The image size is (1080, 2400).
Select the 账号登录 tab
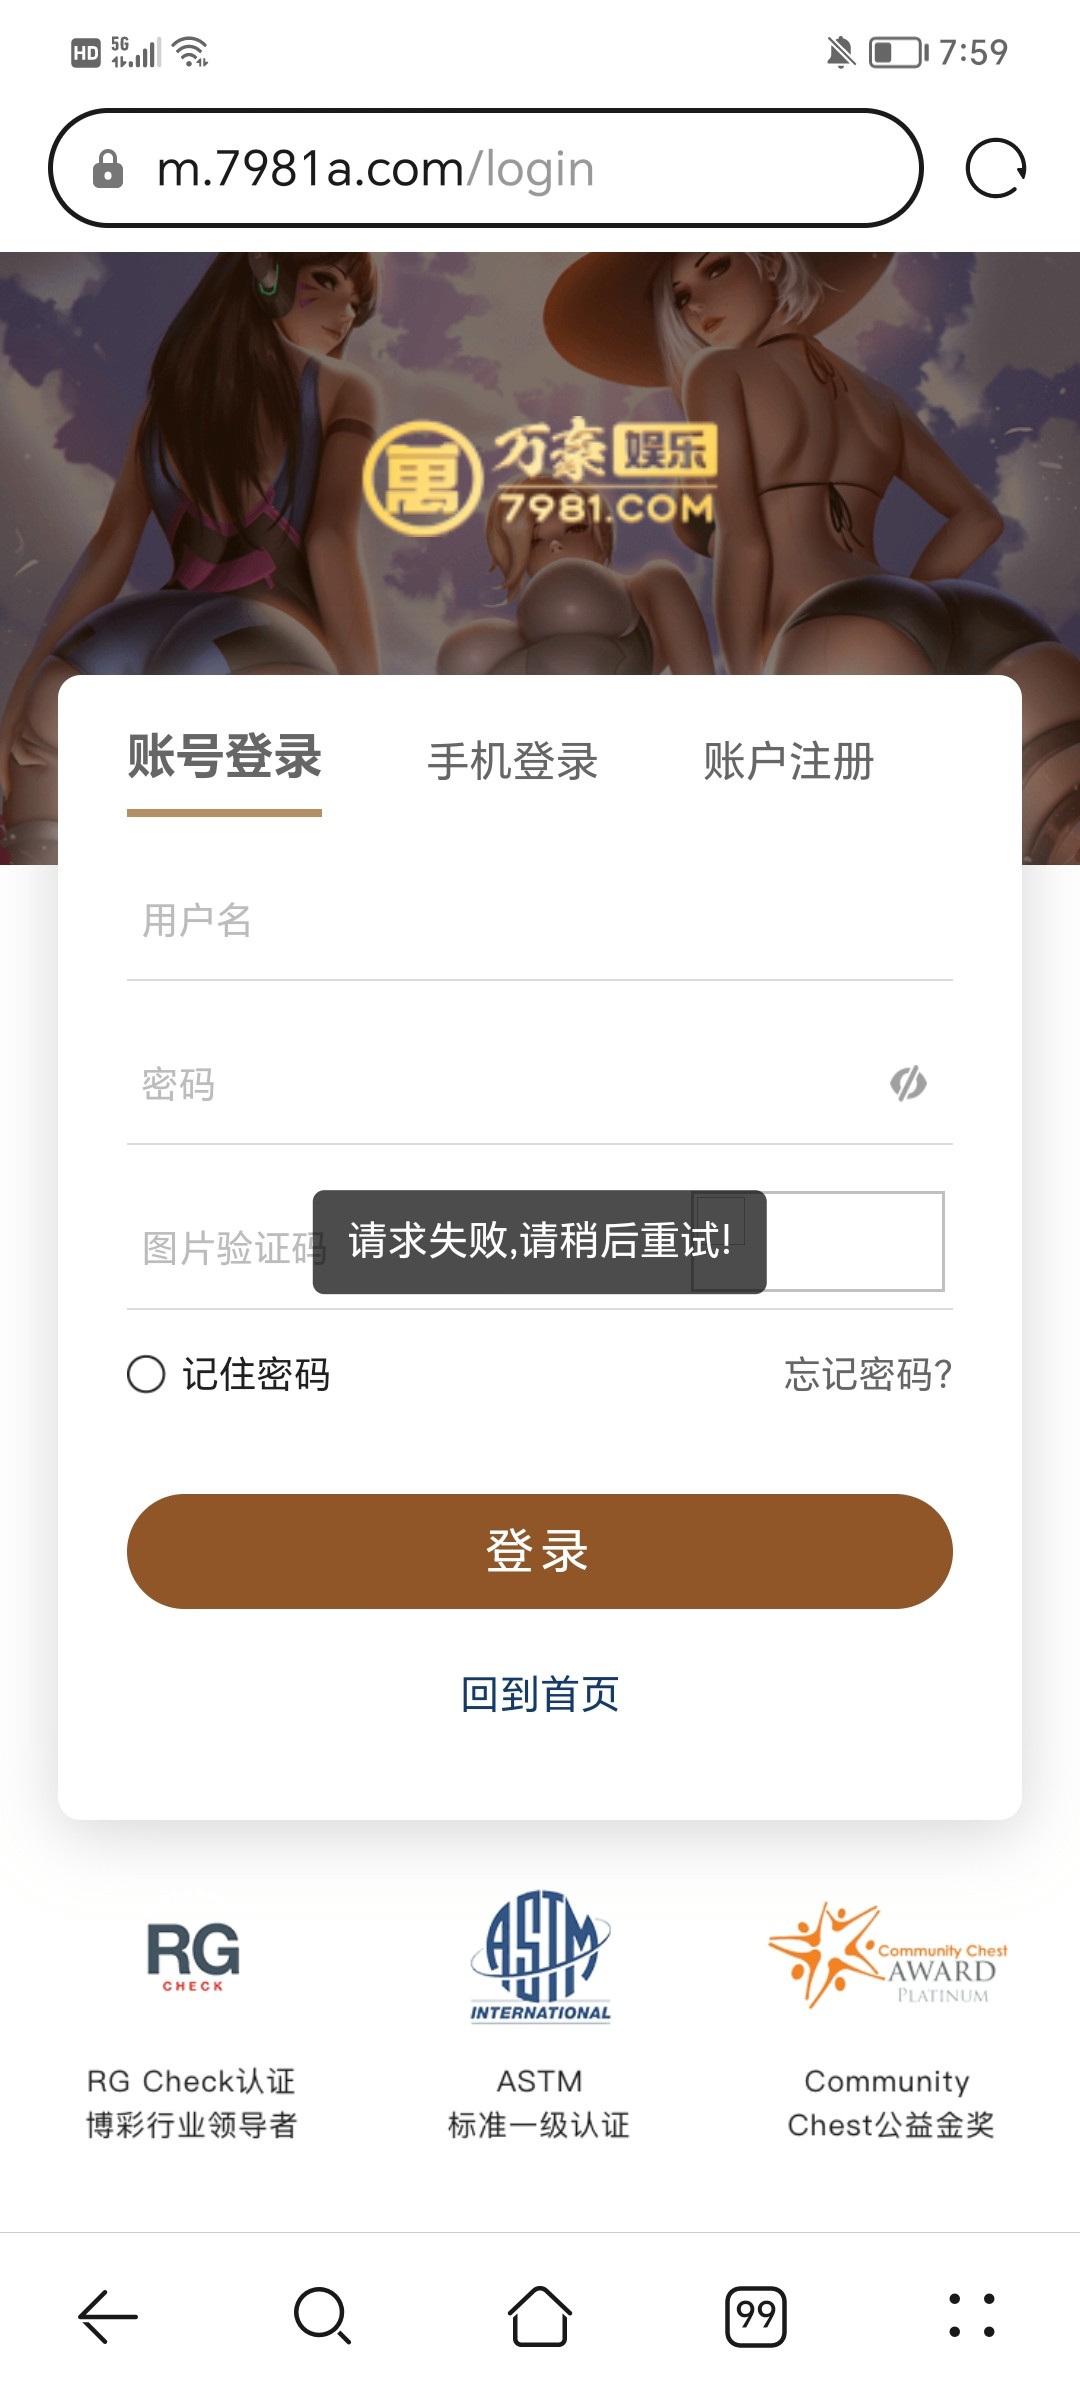click(x=224, y=757)
